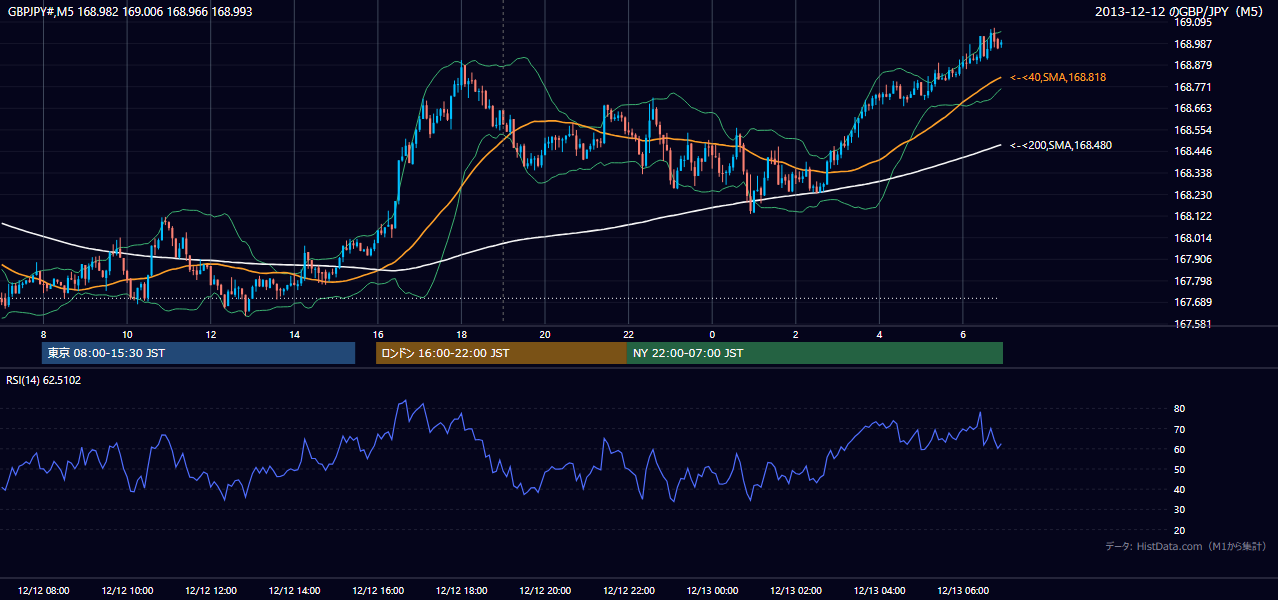Click the 12/12 12:00 time axis label
This screenshot has height=600, width=1278.
coord(211,591)
